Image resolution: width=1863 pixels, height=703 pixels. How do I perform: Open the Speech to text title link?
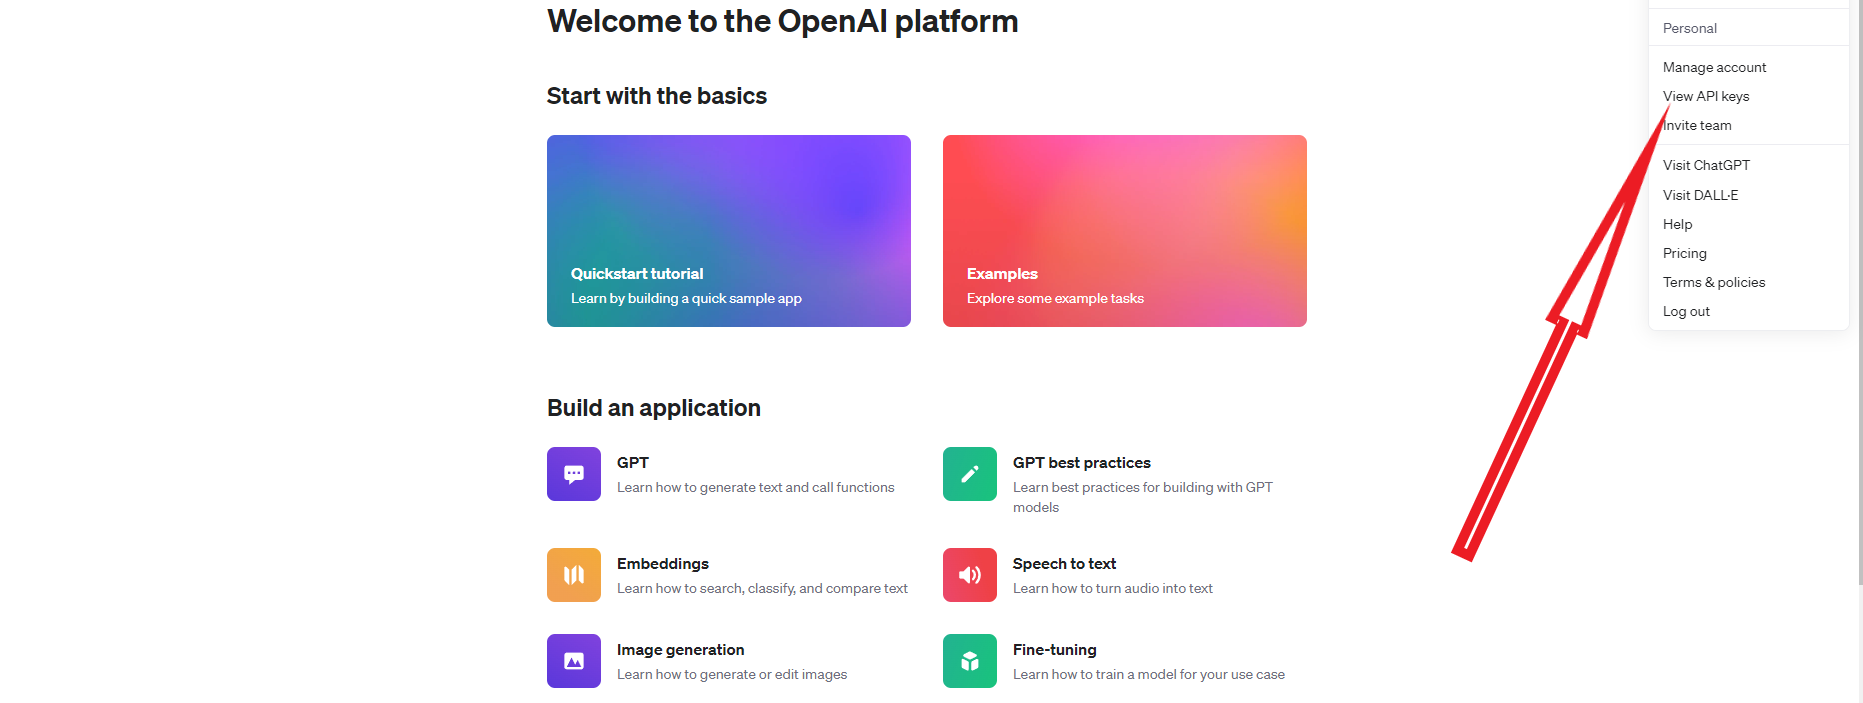tap(1064, 563)
